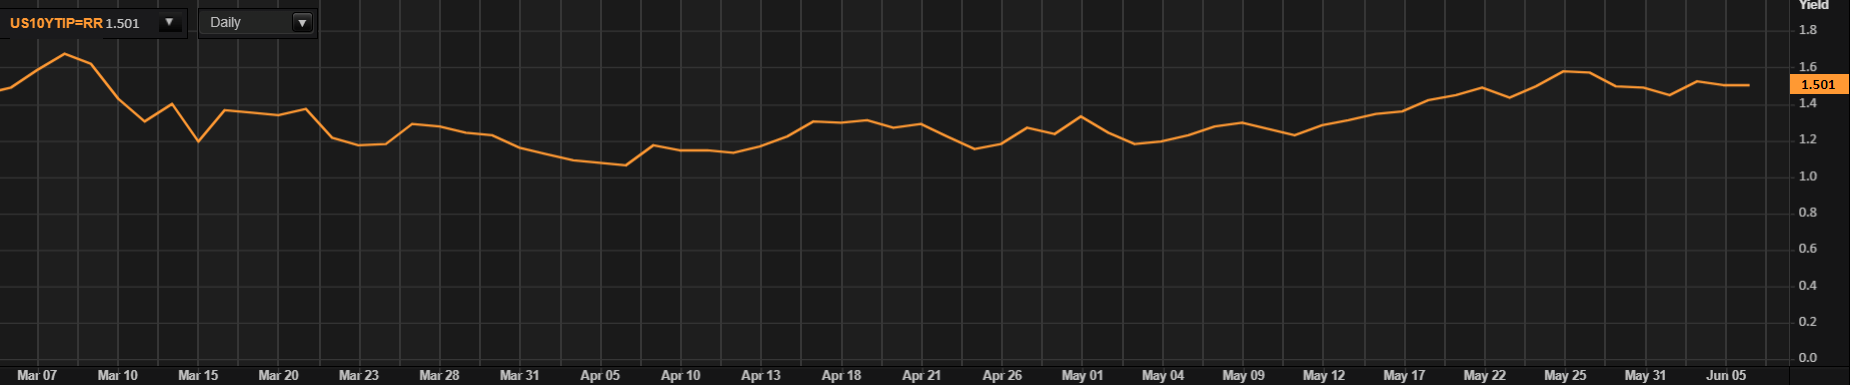Click the Yield axis title
This screenshot has width=1850, height=385.
[x=1814, y=5]
